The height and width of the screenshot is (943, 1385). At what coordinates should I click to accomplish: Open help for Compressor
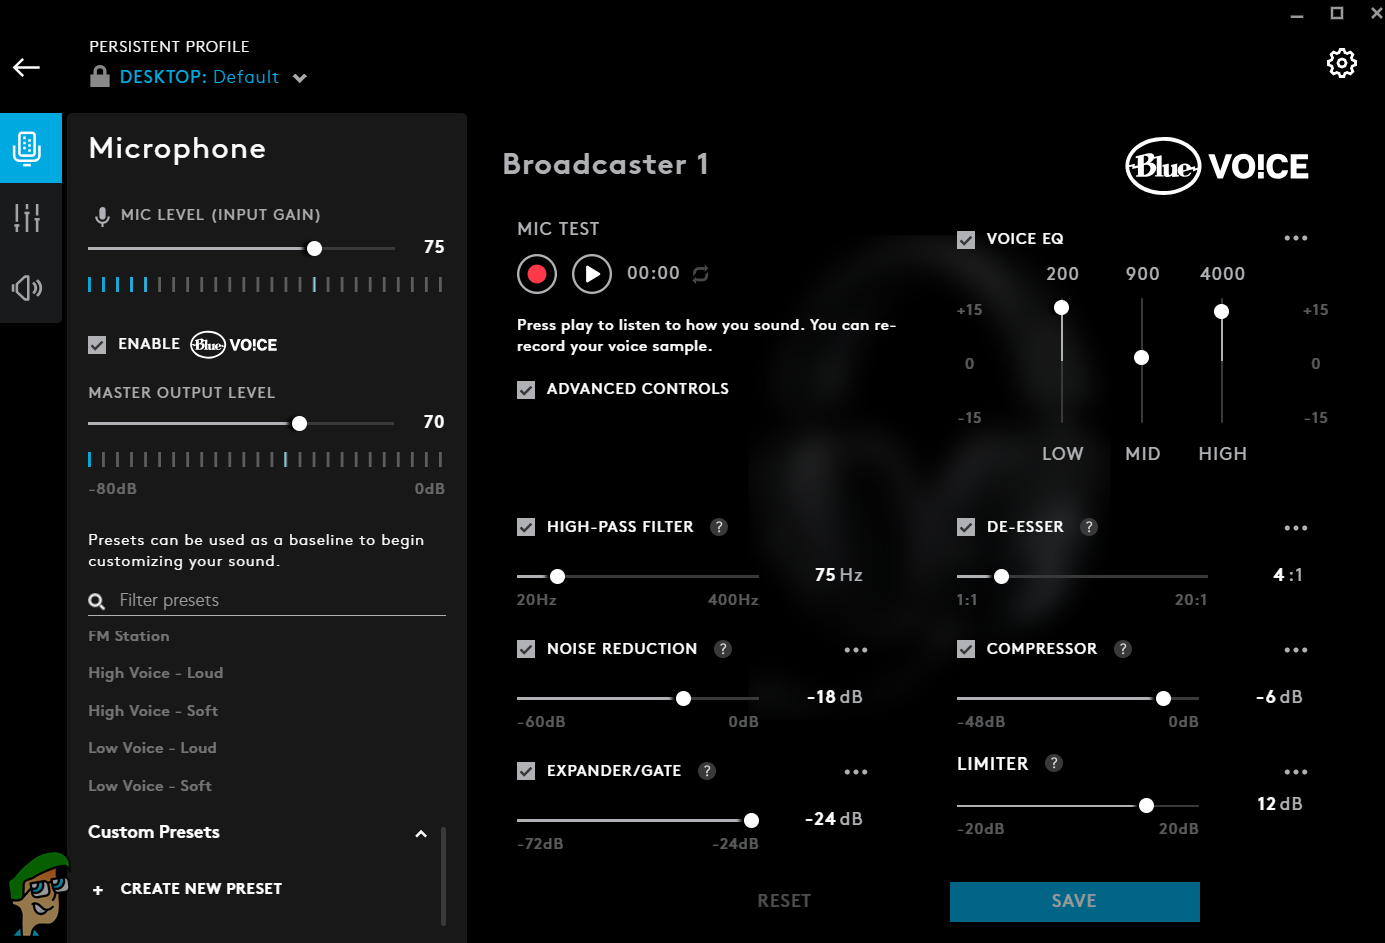(1123, 649)
